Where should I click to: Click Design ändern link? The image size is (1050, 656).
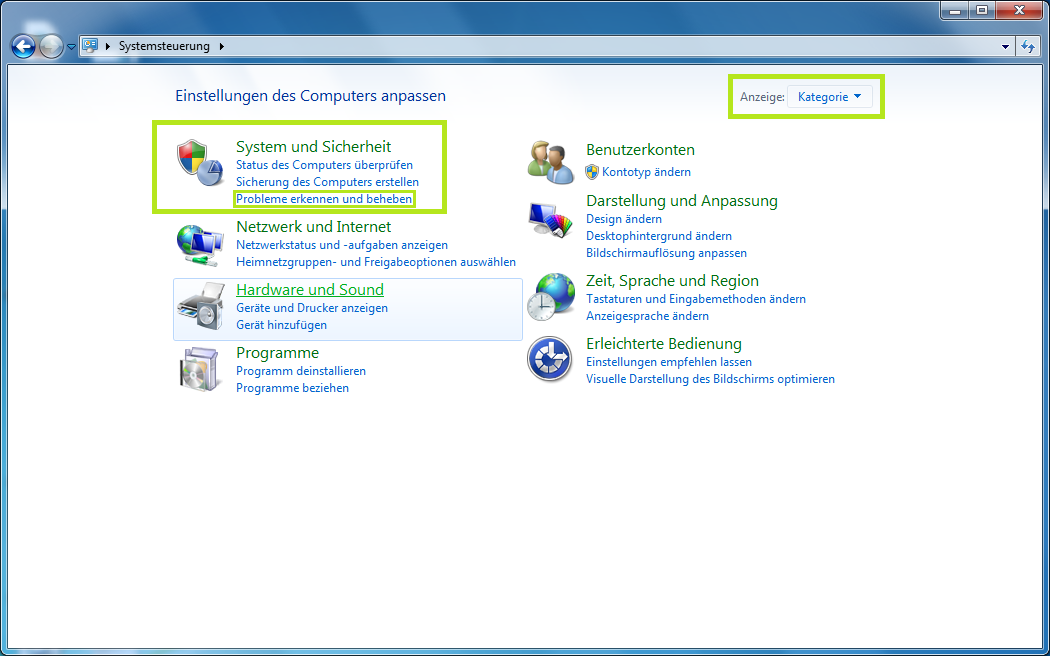(623, 219)
